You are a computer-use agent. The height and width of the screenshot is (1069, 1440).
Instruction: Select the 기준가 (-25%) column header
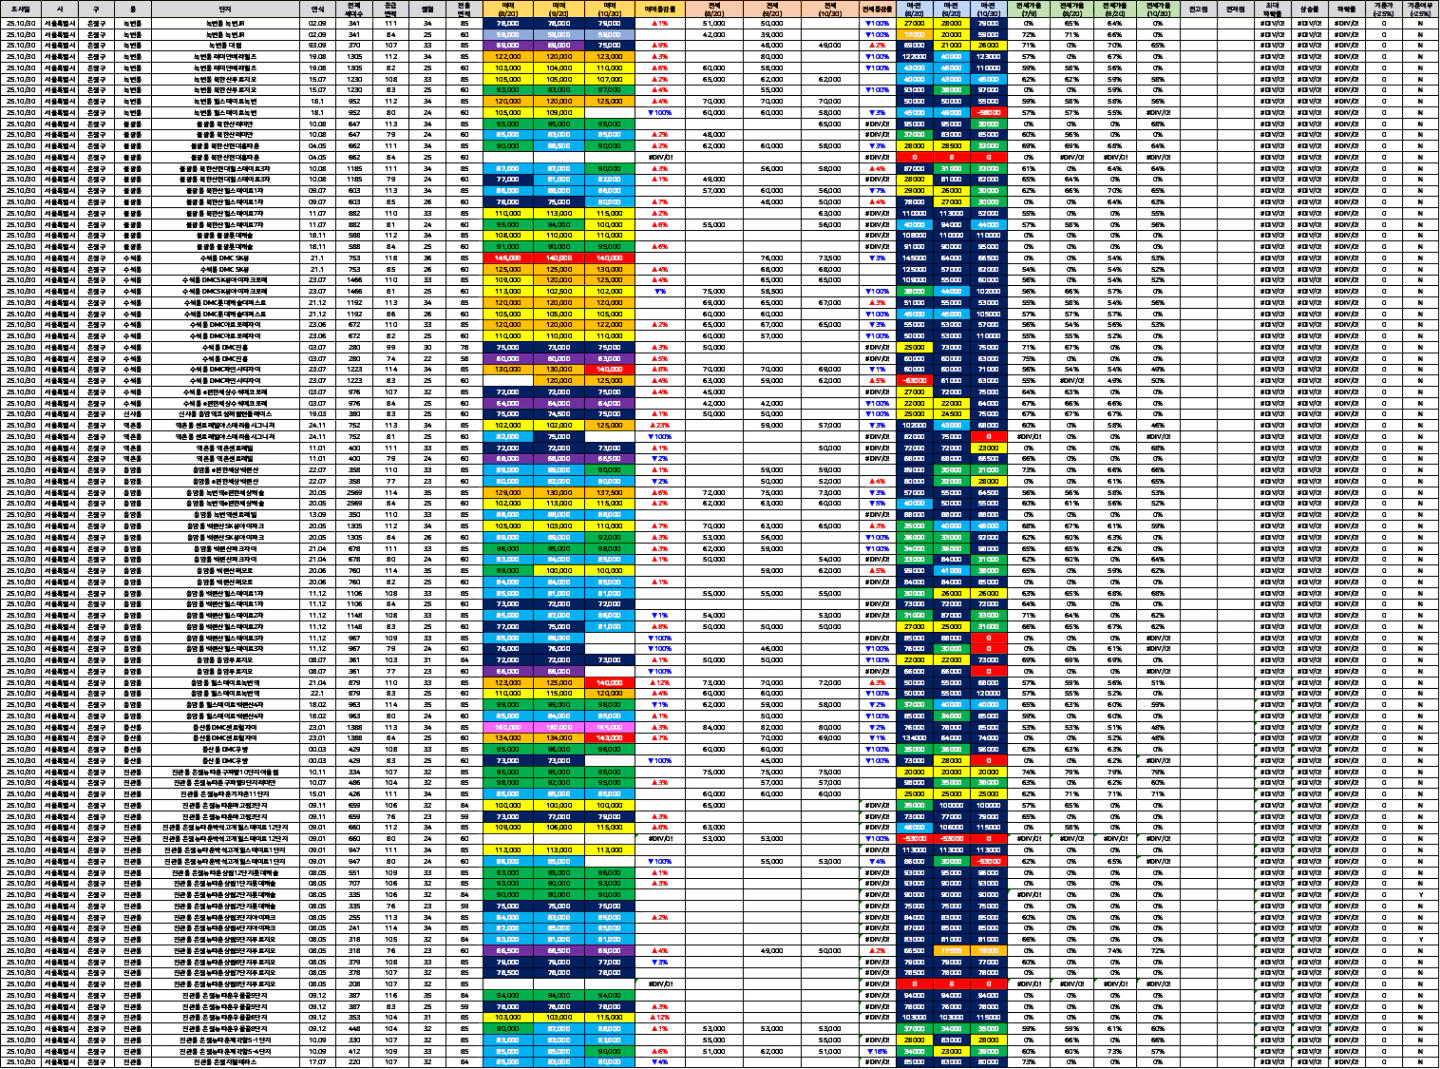(x=1384, y=9)
